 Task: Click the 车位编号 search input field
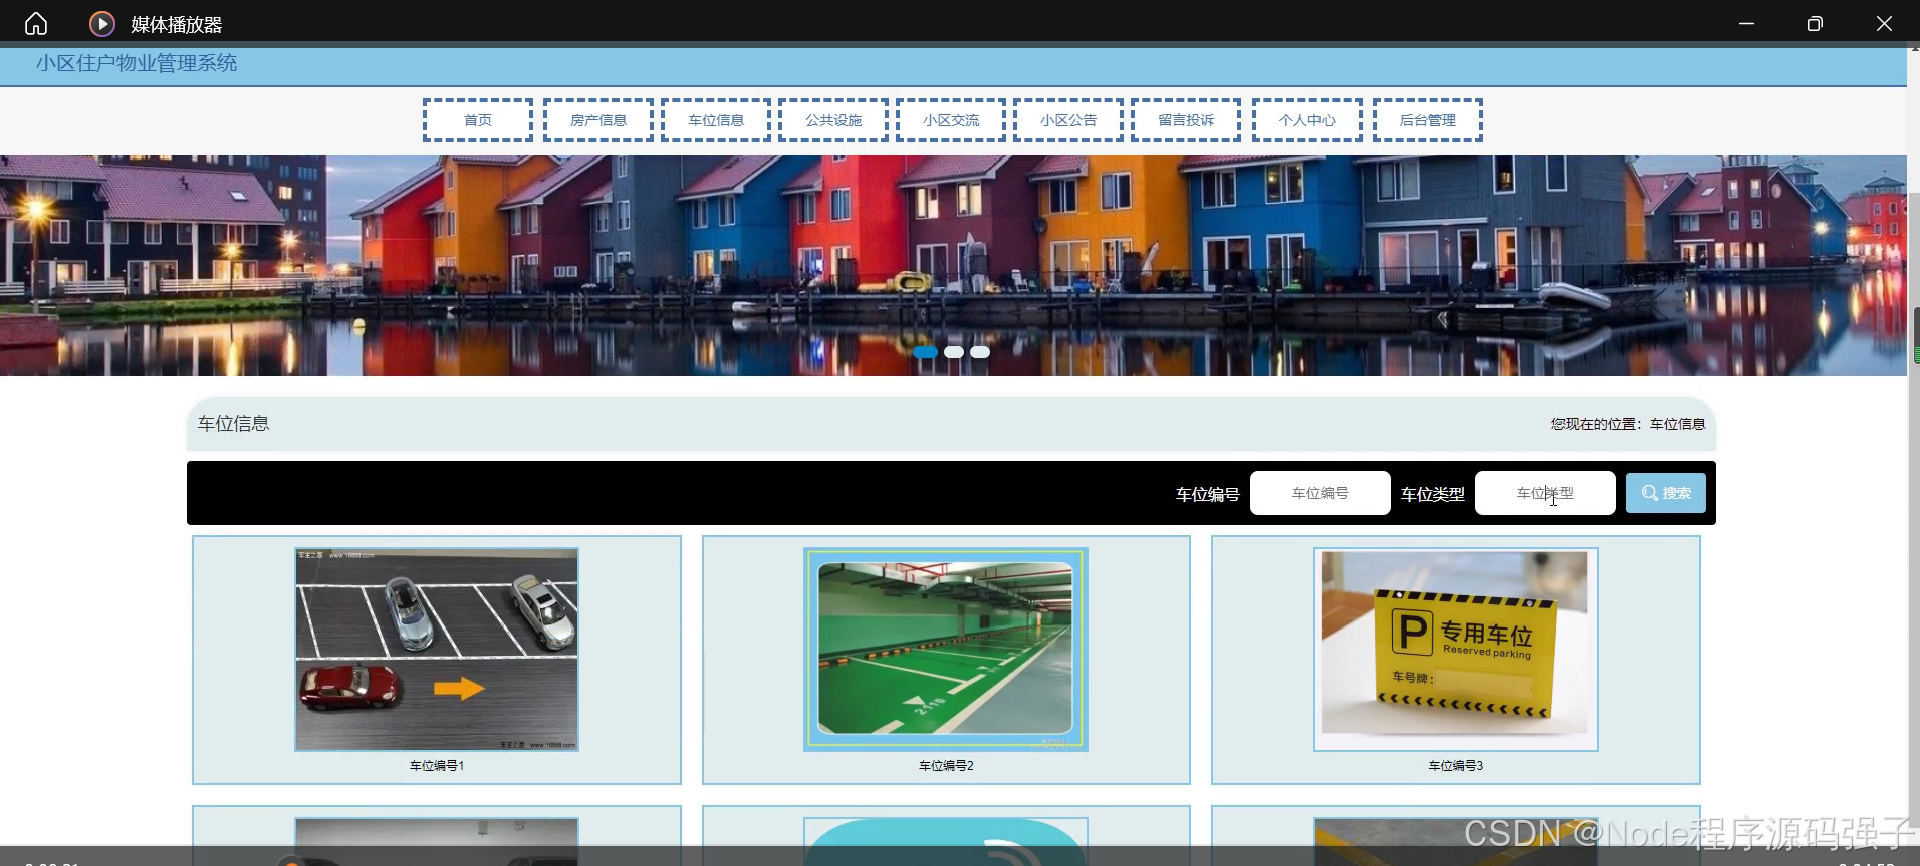1320,493
